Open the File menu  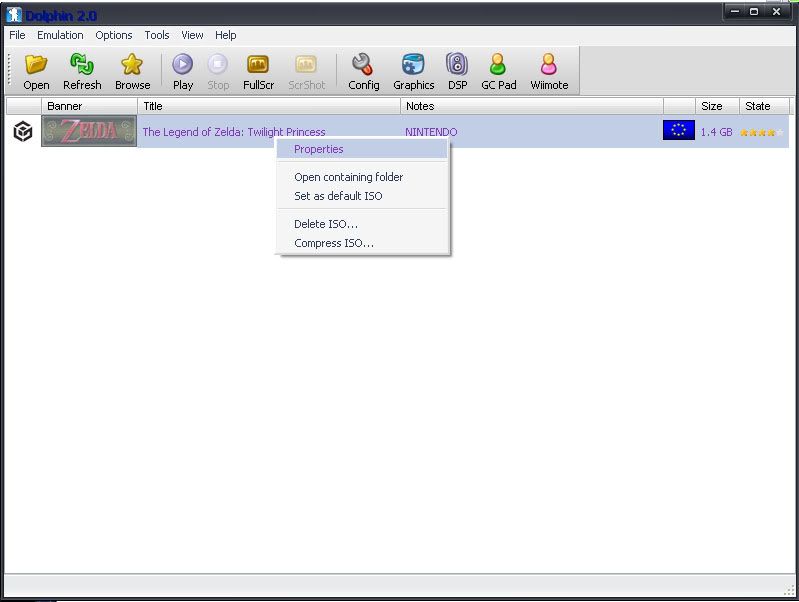(x=17, y=35)
